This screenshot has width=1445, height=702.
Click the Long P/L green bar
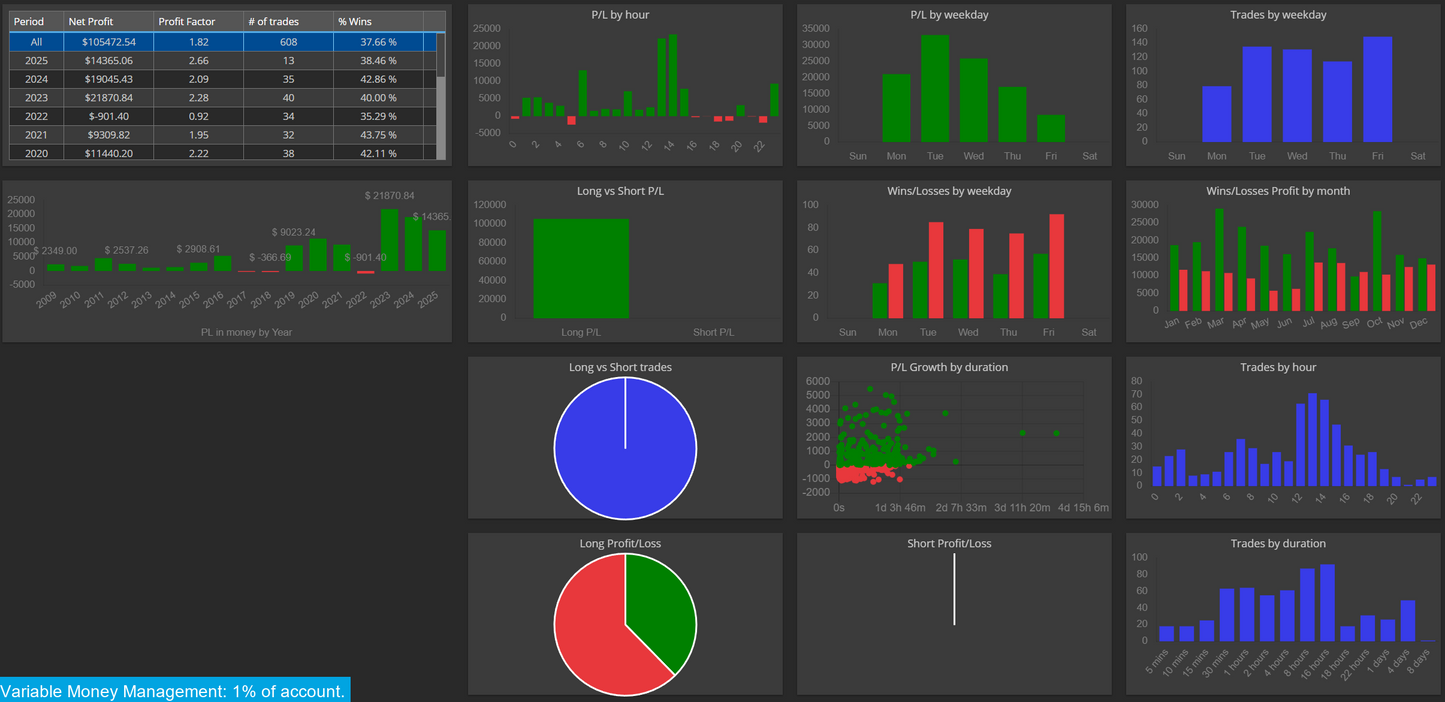click(581, 268)
